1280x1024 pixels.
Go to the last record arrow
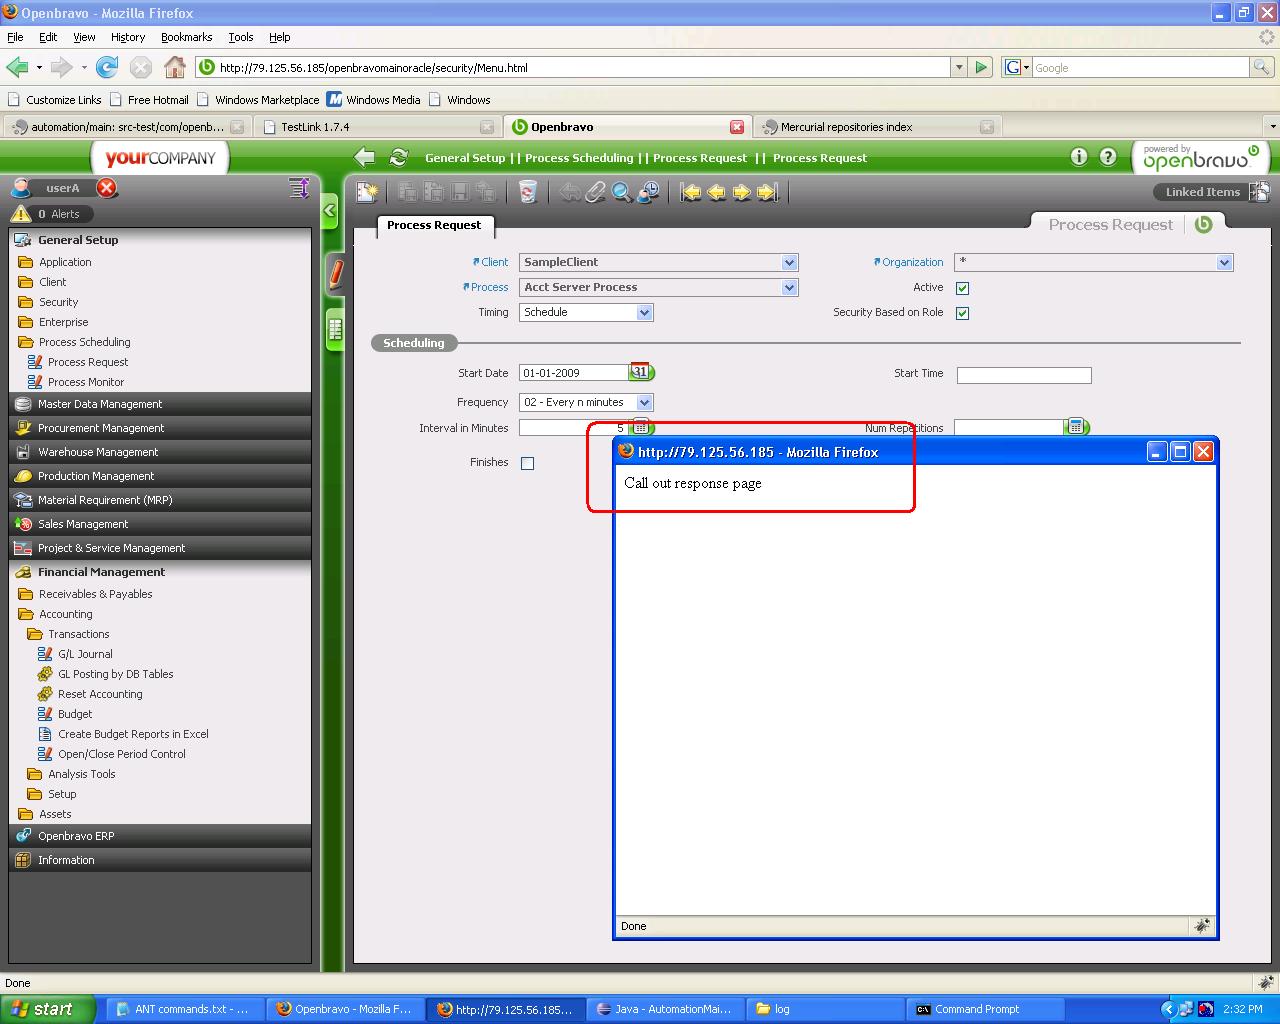point(767,192)
